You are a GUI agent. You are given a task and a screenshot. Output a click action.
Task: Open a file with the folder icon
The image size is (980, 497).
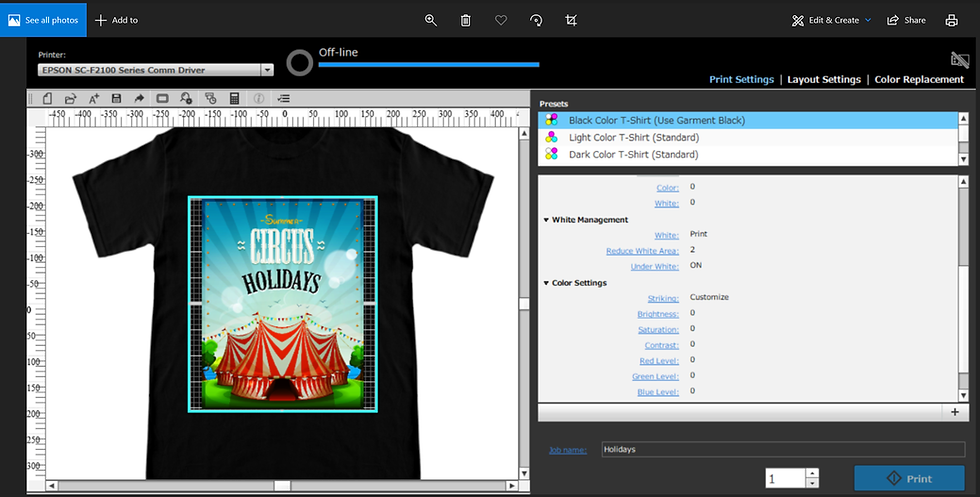(x=70, y=98)
